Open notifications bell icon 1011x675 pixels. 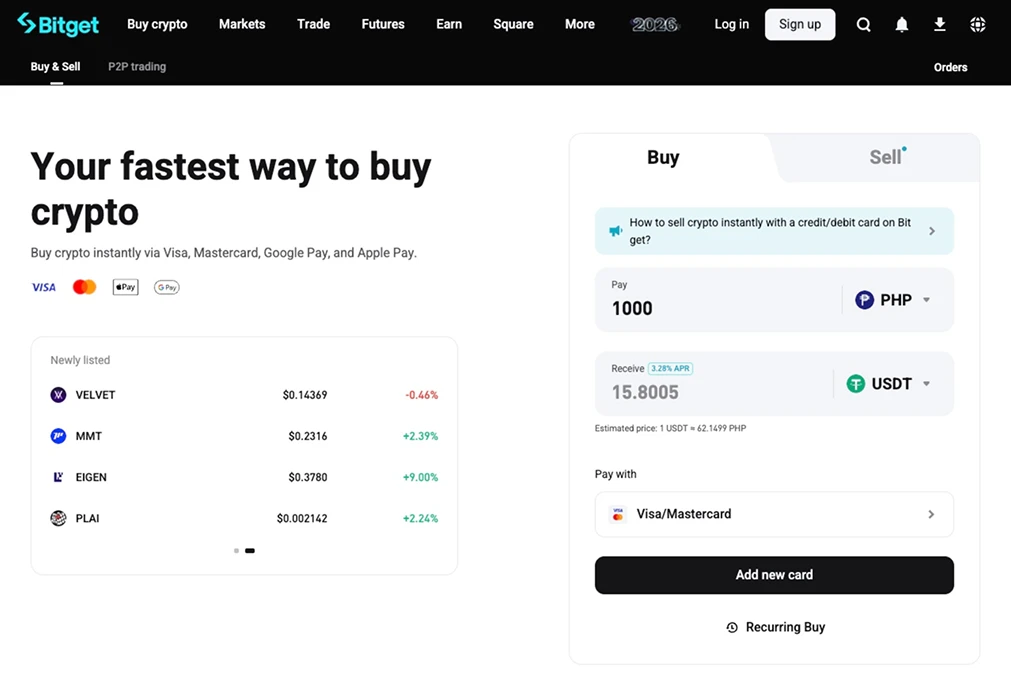(901, 24)
